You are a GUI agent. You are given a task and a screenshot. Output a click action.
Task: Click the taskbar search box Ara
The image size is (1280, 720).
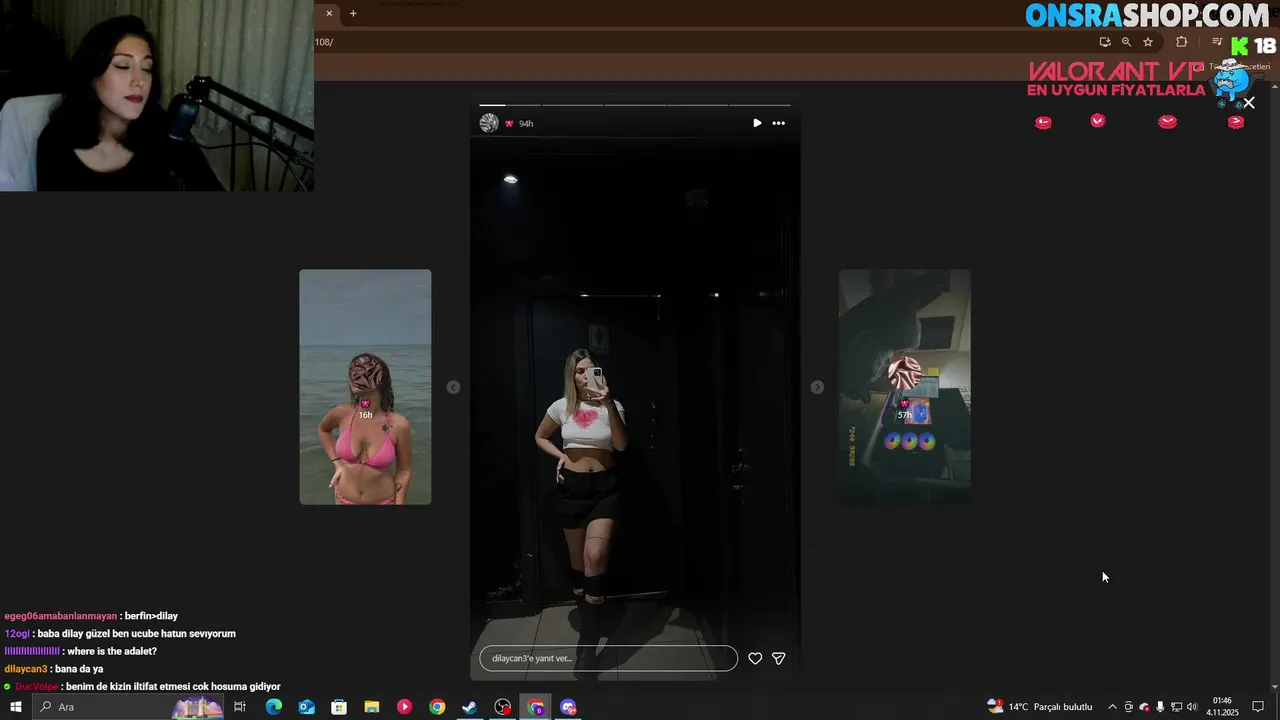pyautogui.click(x=130, y=707)
